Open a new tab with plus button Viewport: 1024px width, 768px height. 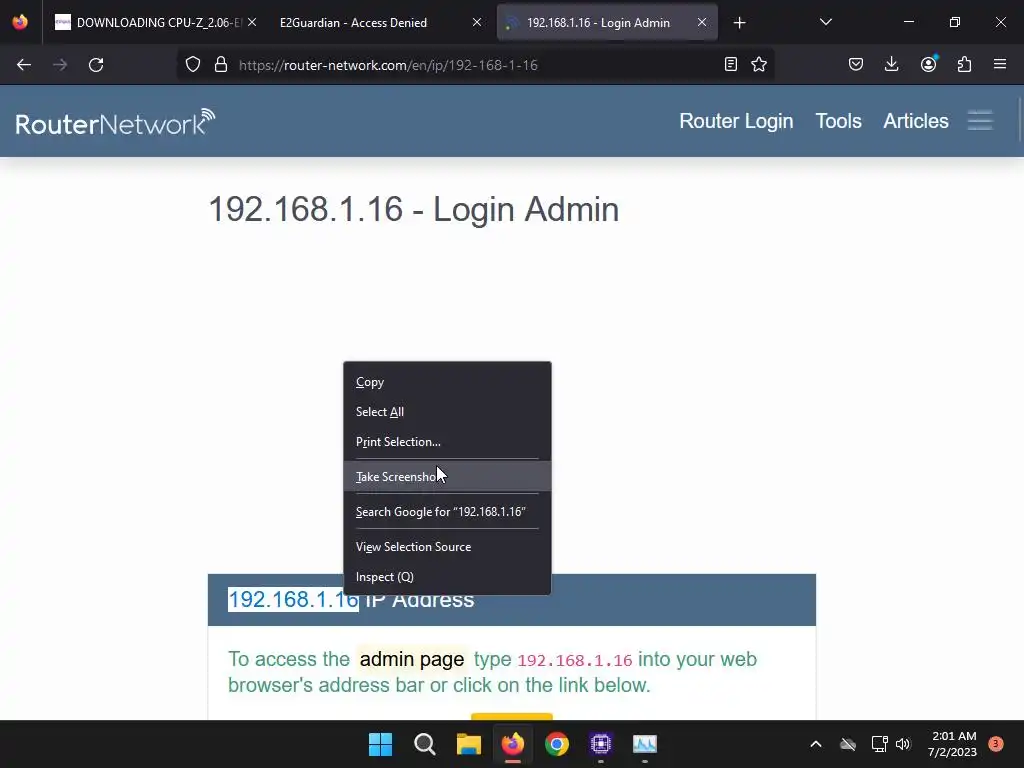tap(739, 23)
